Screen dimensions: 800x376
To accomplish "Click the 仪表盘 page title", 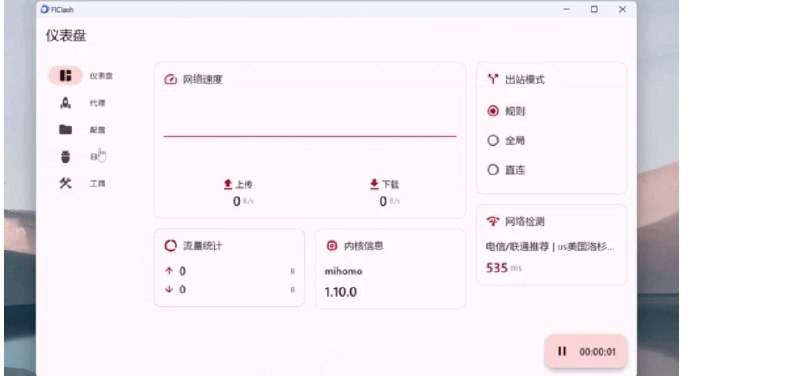I will [x=66, y=36].
